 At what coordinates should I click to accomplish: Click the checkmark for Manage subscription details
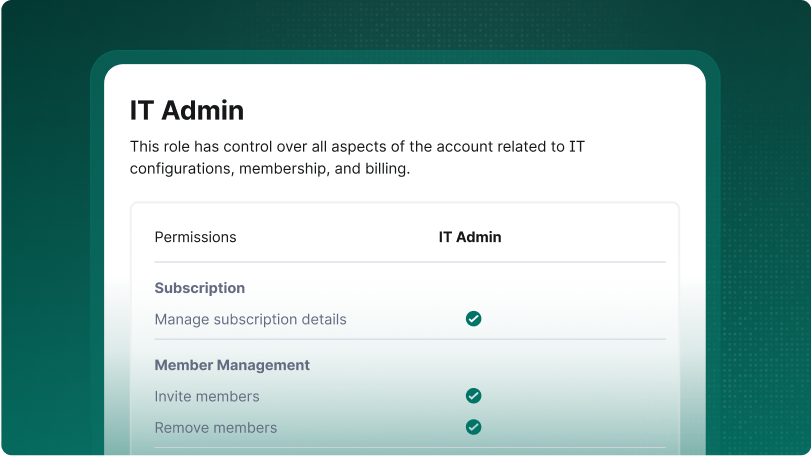473,319
